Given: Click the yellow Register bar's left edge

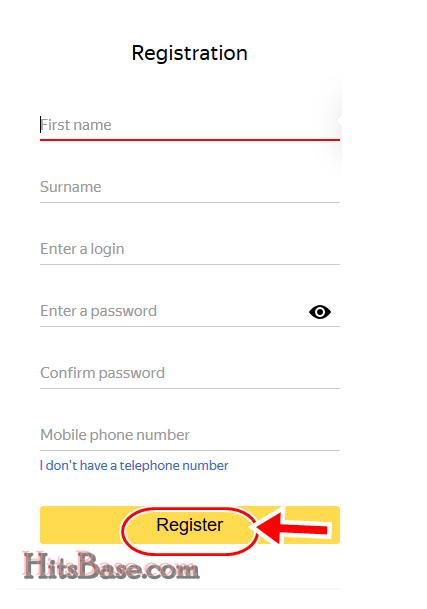Looking at the screenshot, I should pyautogui.click(x=44, y=525).
